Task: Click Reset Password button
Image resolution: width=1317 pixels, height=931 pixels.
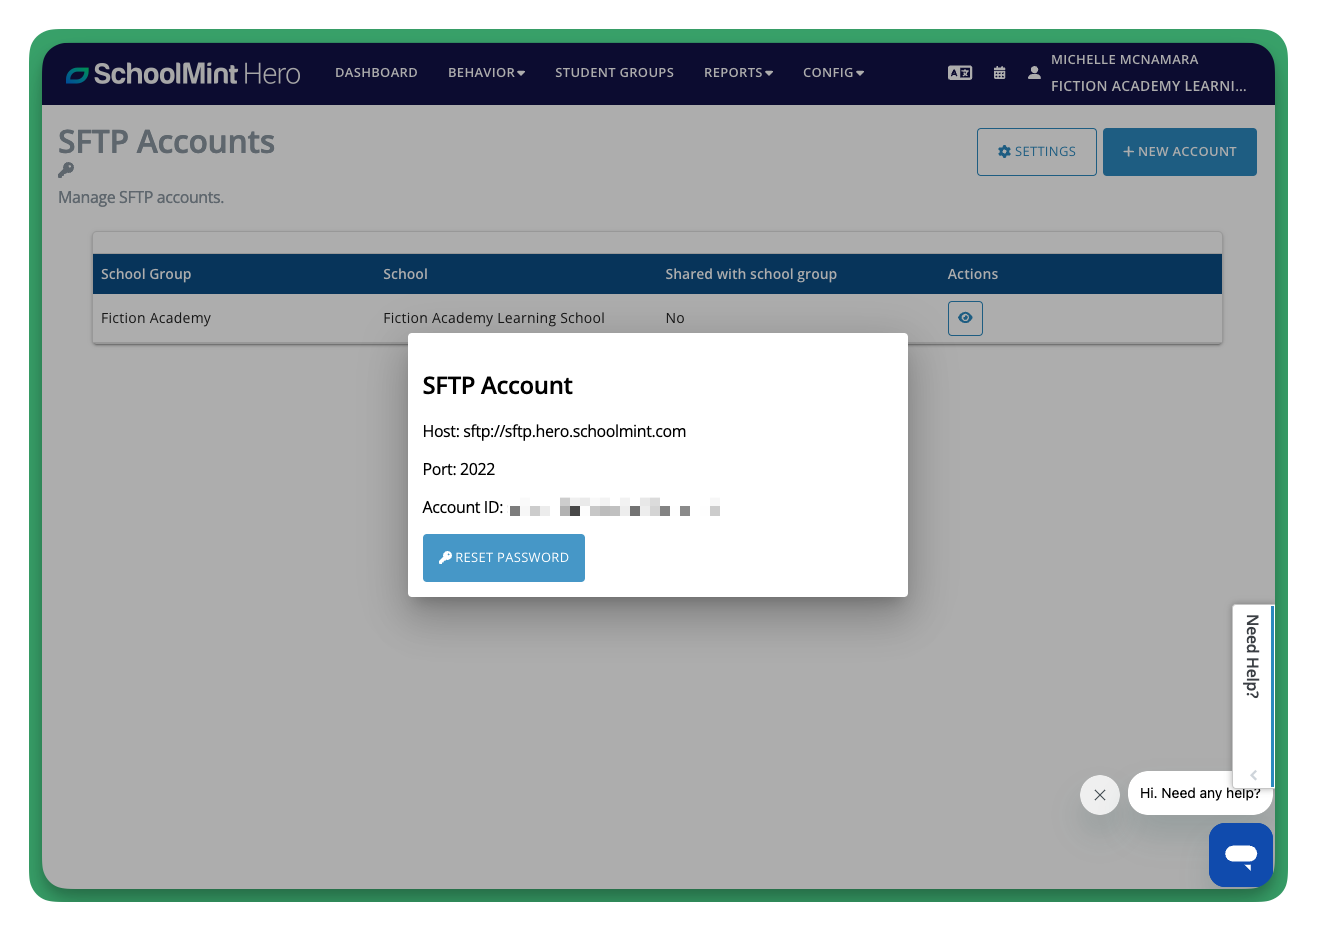Action: click(x=504, y=558)
